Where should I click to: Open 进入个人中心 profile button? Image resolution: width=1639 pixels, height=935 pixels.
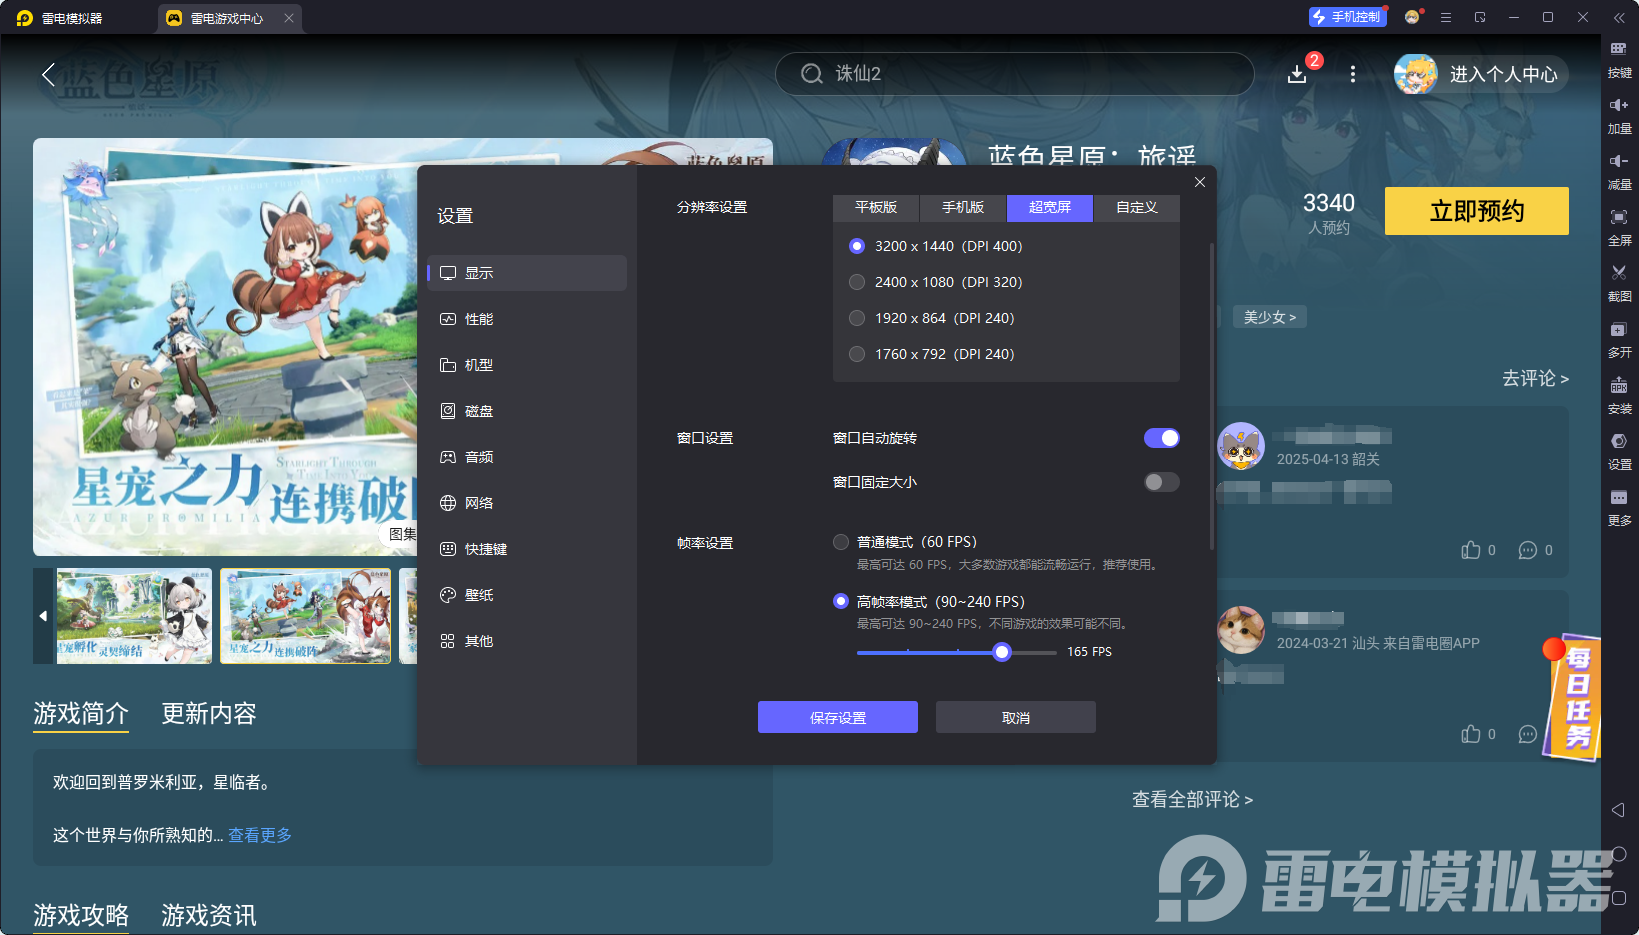[1481, 74]
